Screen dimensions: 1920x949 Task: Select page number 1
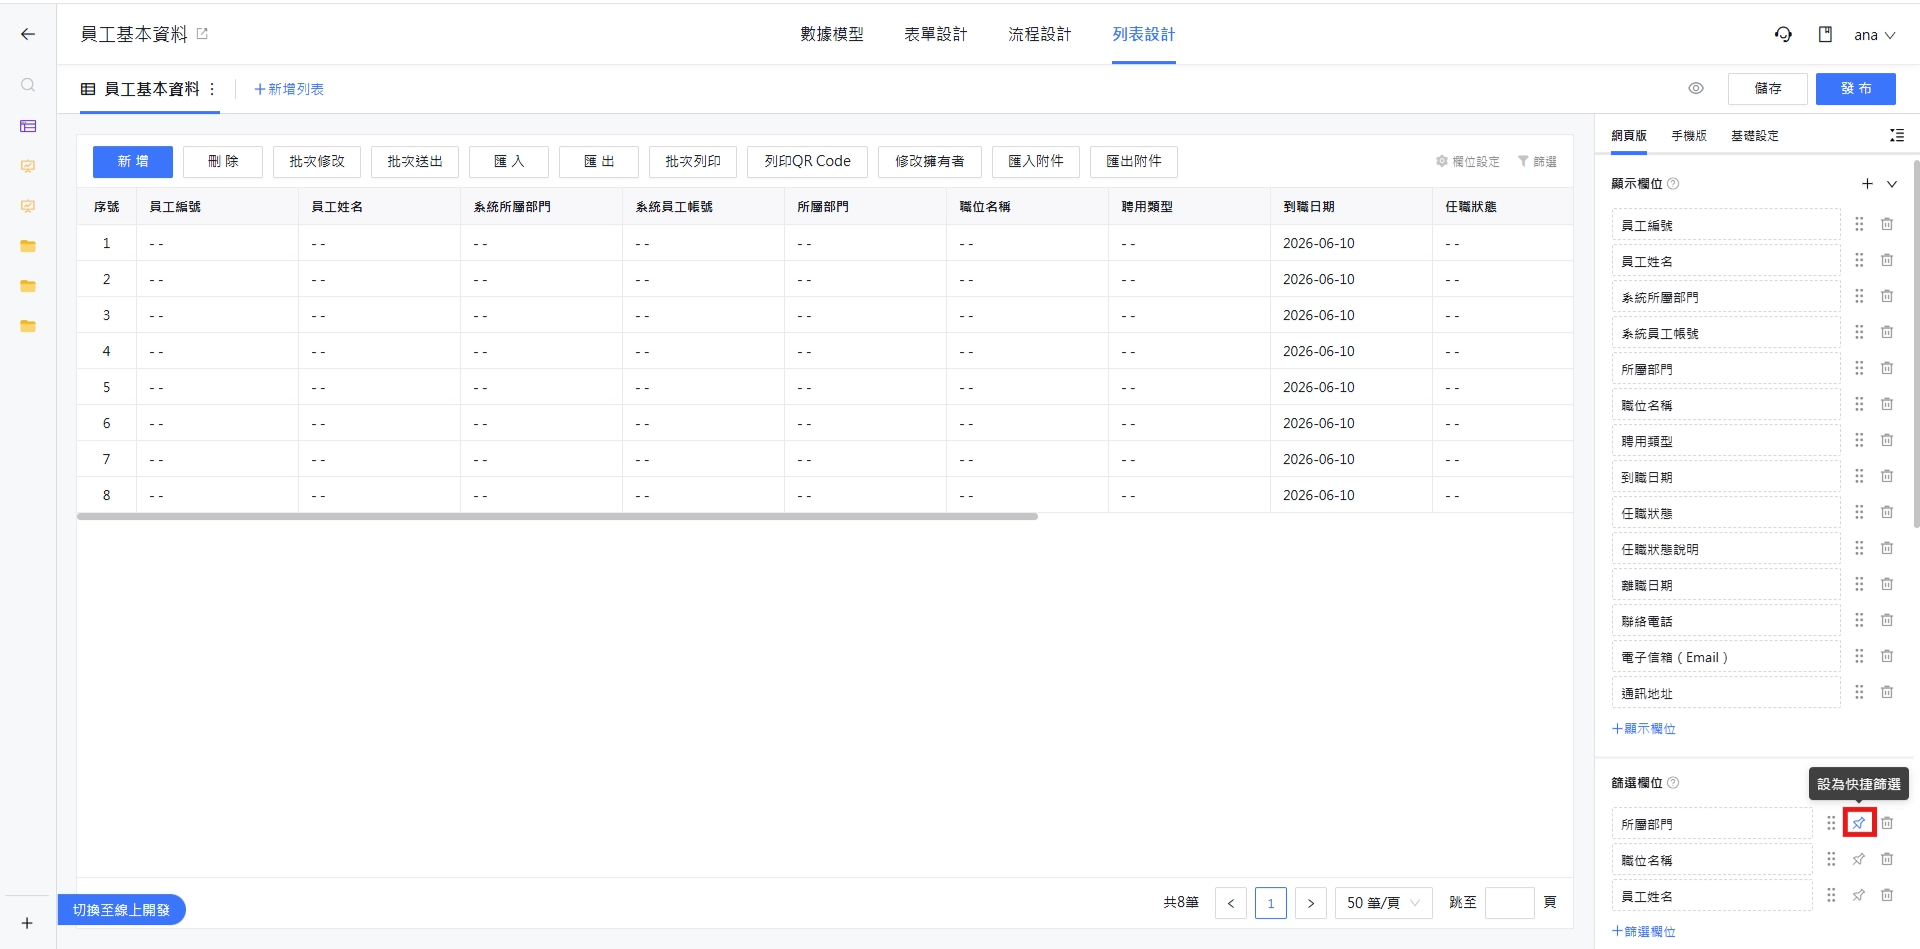[1271, 903]
